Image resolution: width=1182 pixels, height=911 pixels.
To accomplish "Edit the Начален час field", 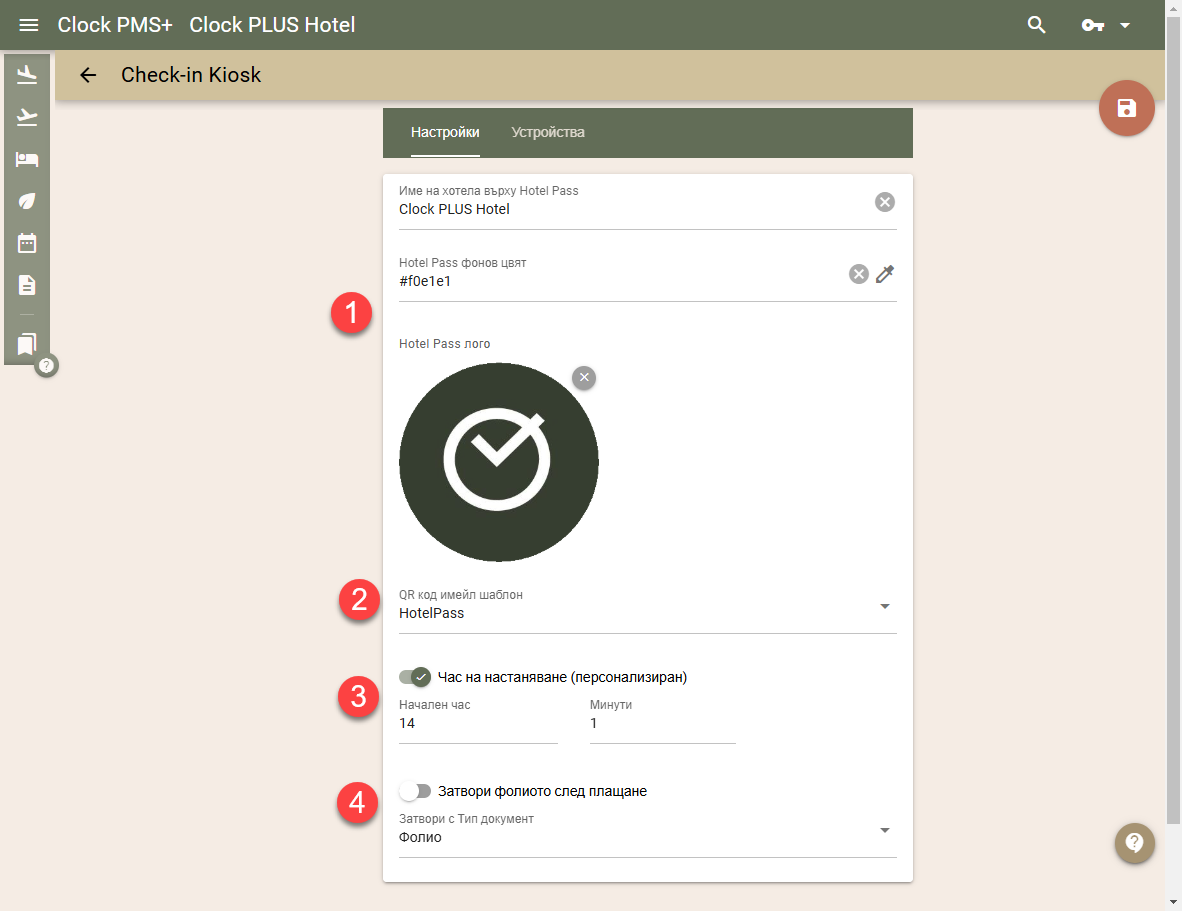I will (478, 723).
